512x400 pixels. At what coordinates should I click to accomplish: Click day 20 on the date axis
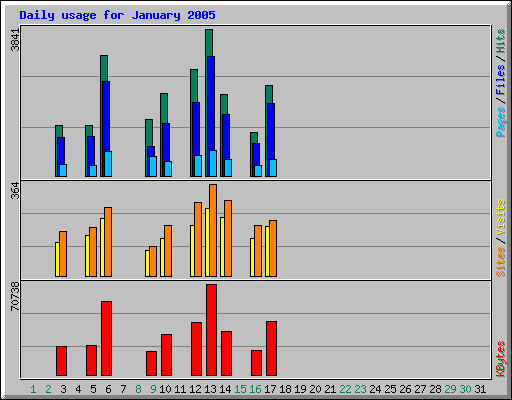click(315, 389)
